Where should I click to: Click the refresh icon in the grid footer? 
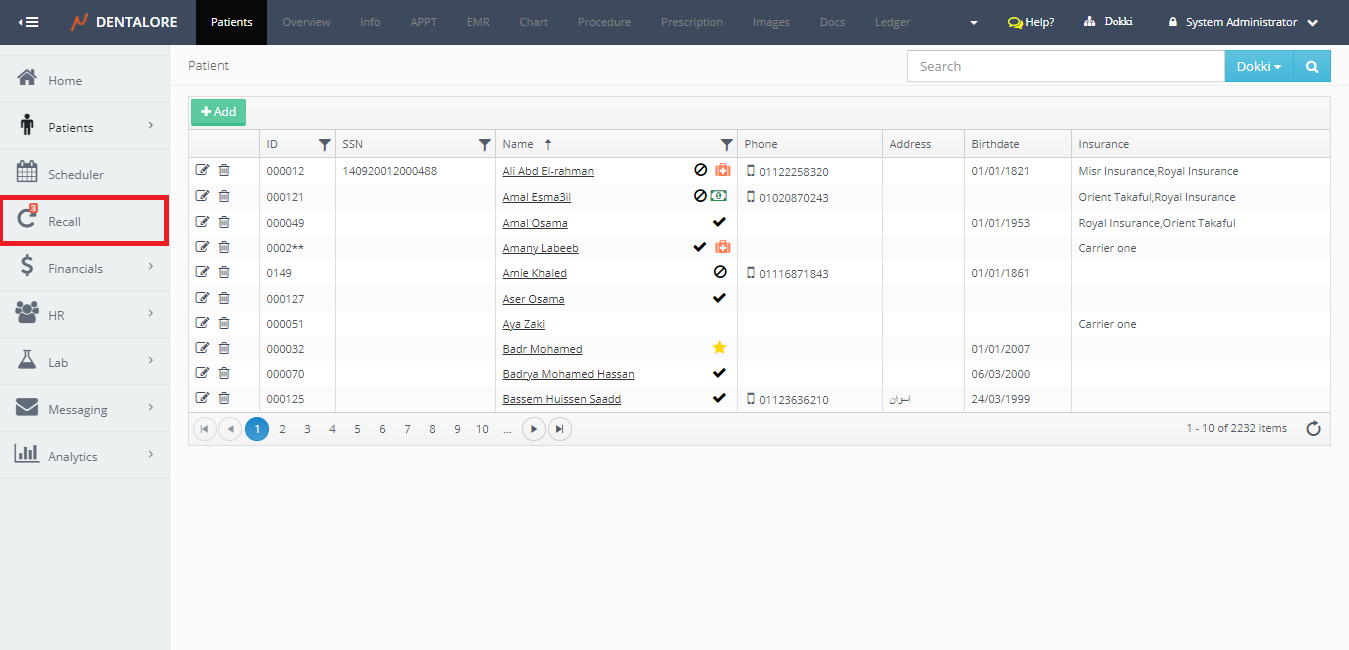1313,429
